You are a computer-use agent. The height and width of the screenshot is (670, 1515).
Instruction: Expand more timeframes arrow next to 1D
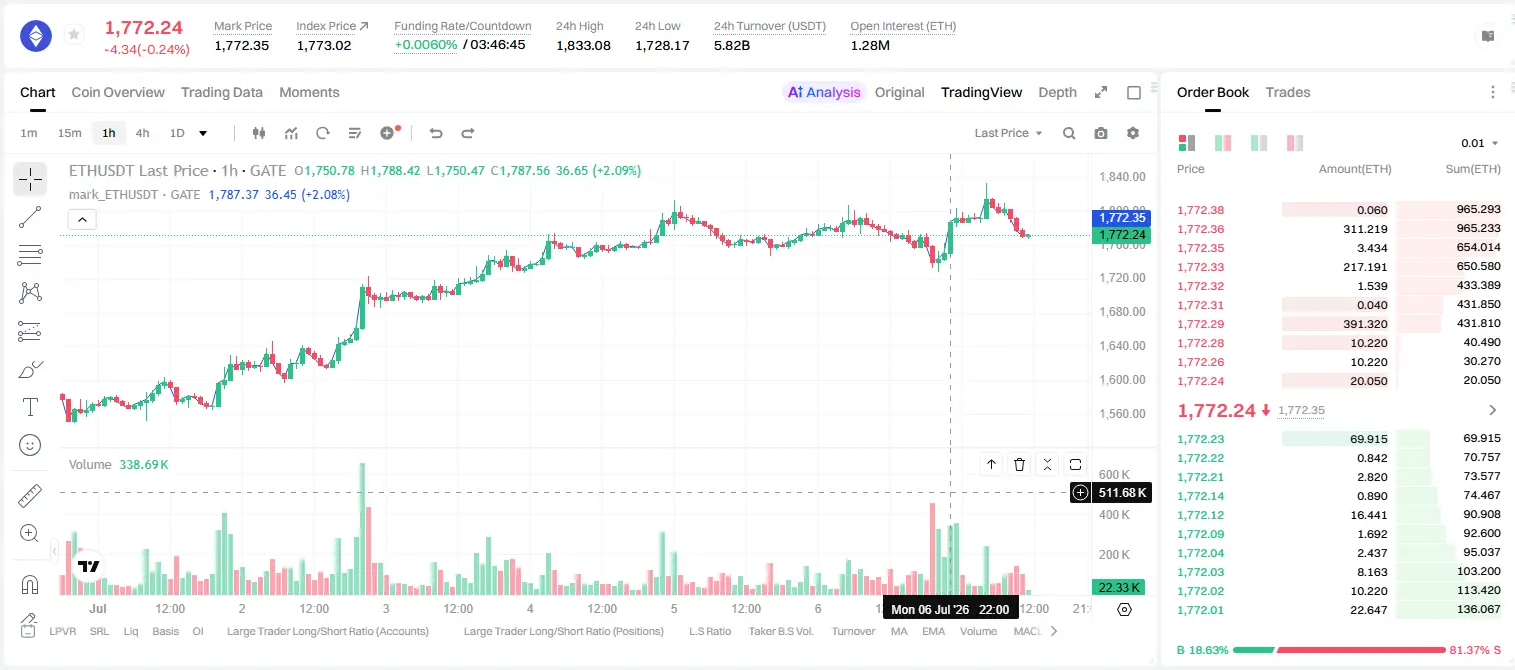click(x=203, y=133)
